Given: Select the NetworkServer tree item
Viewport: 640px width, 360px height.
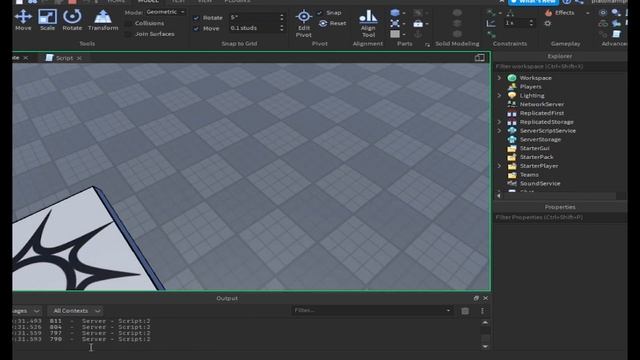Looking at the screenshot, I should (541, 104).
